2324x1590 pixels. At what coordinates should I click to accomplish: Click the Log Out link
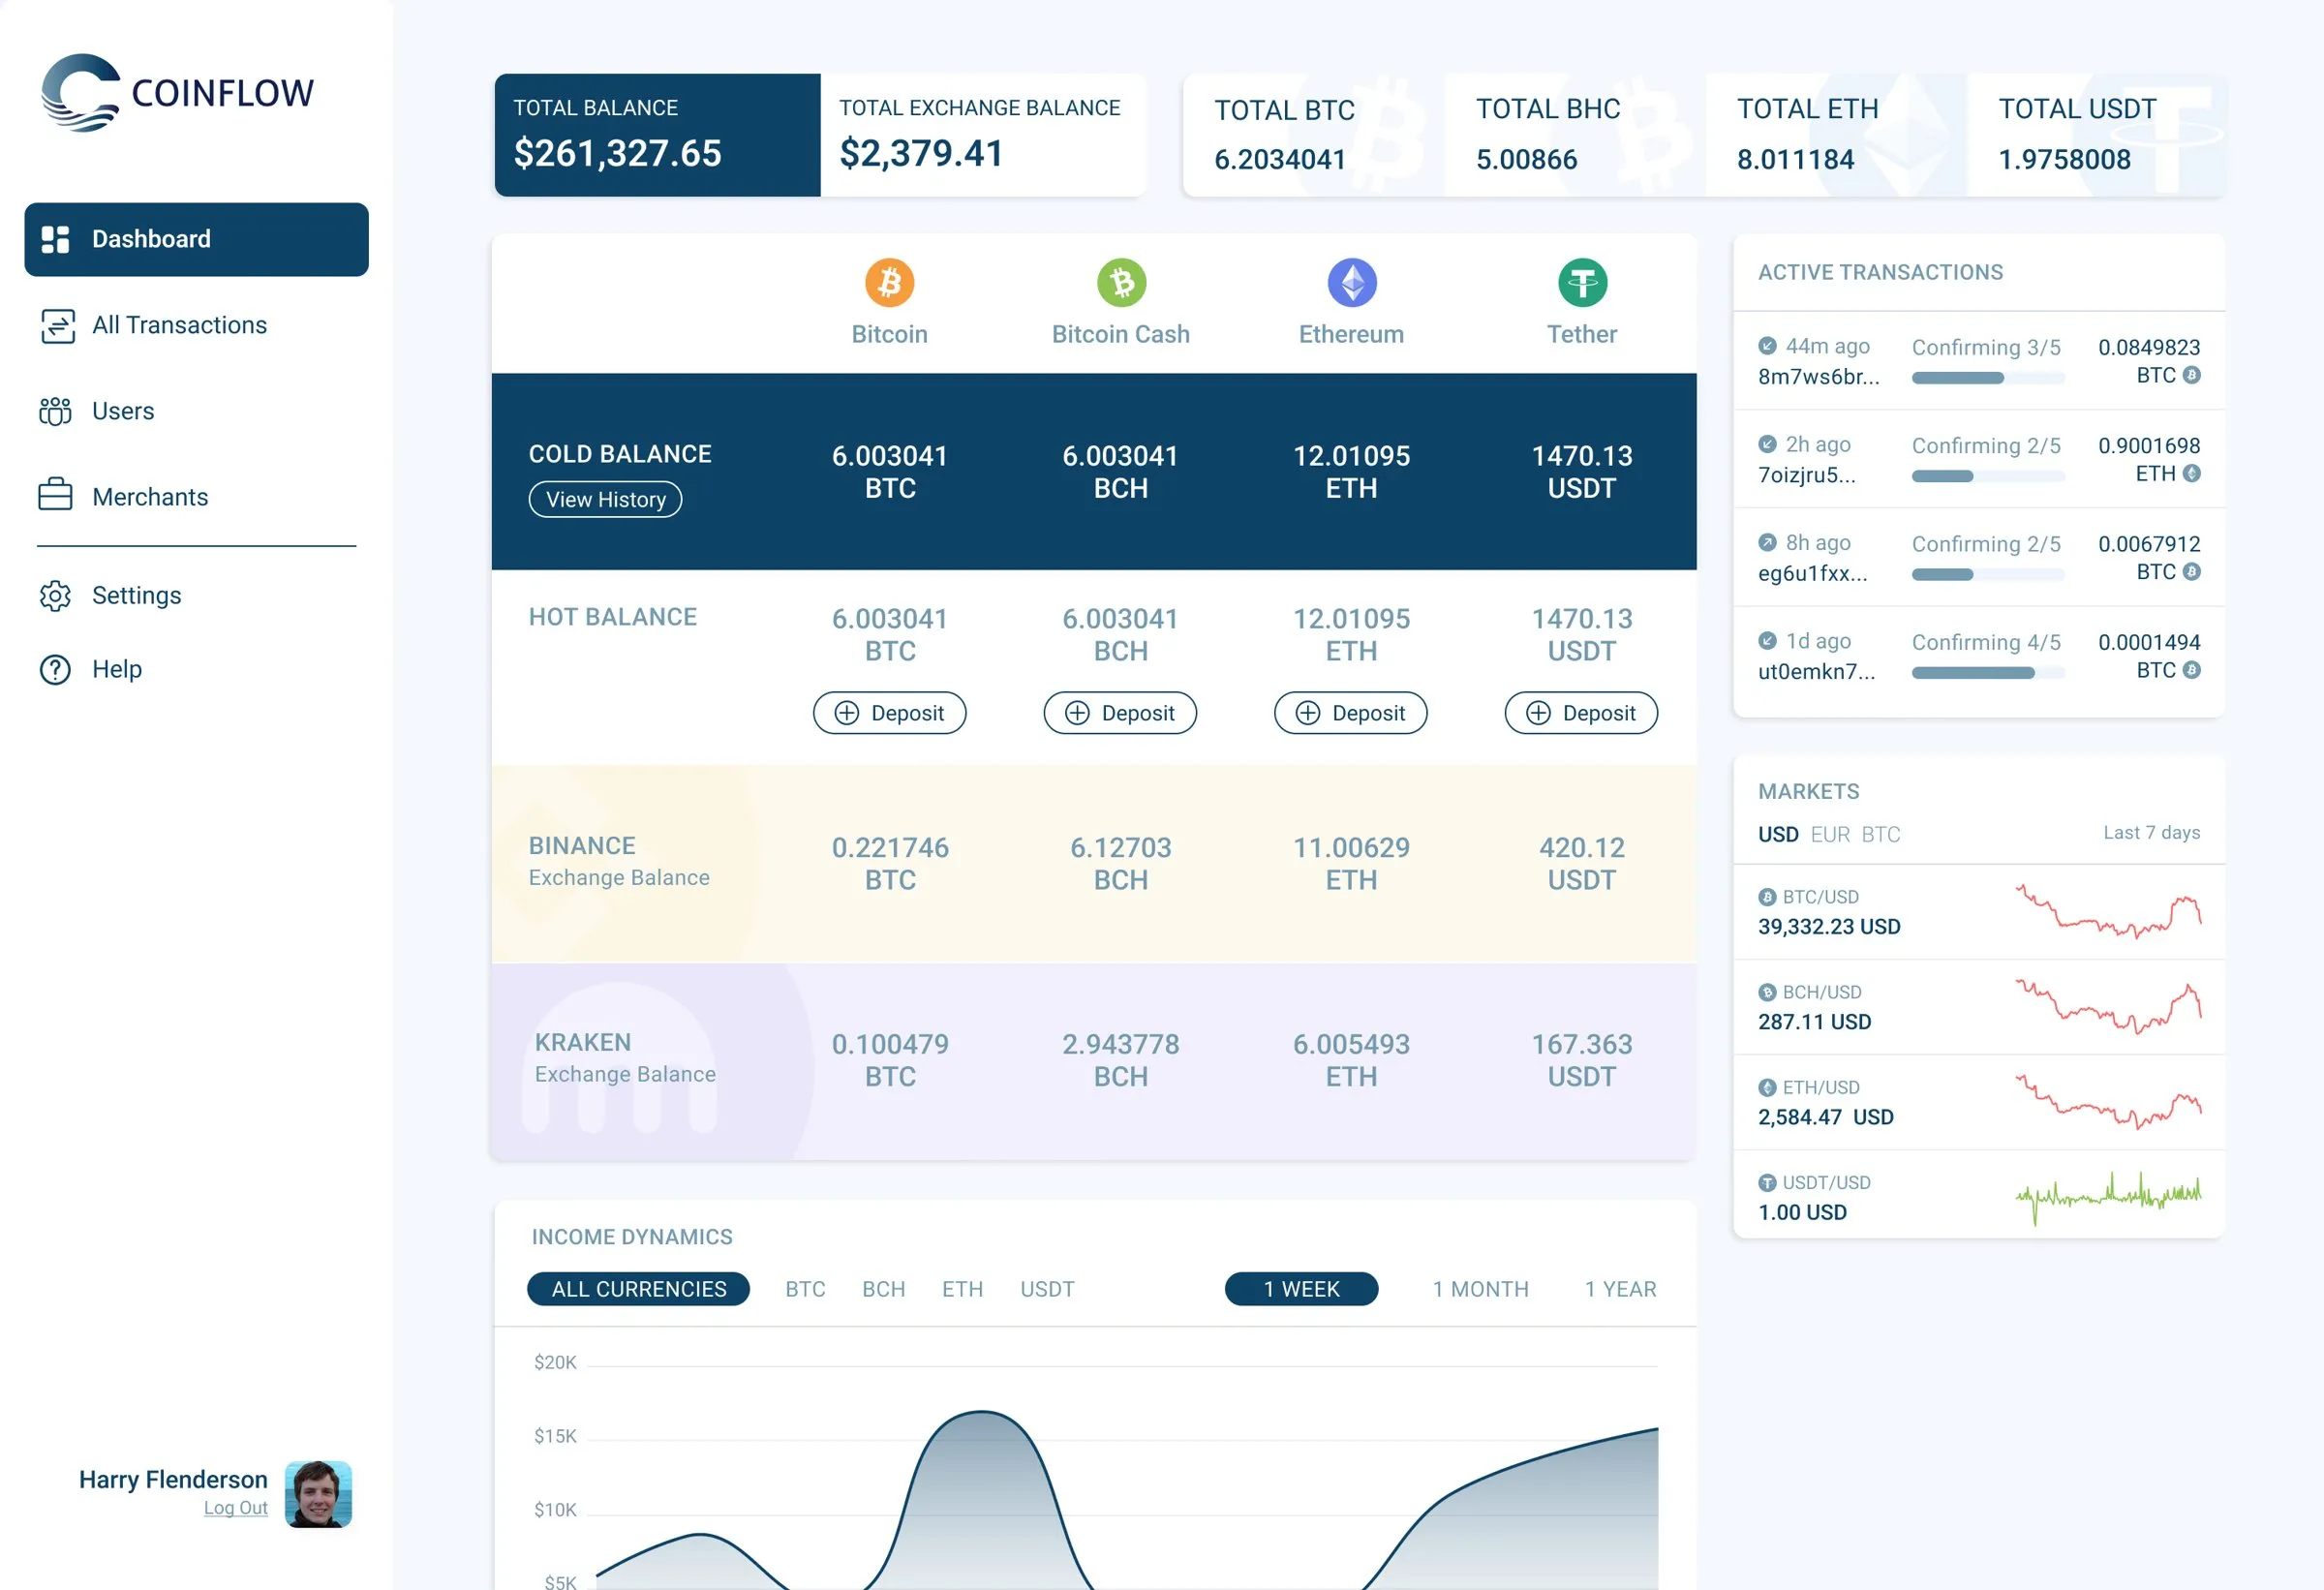[236, 1508]
